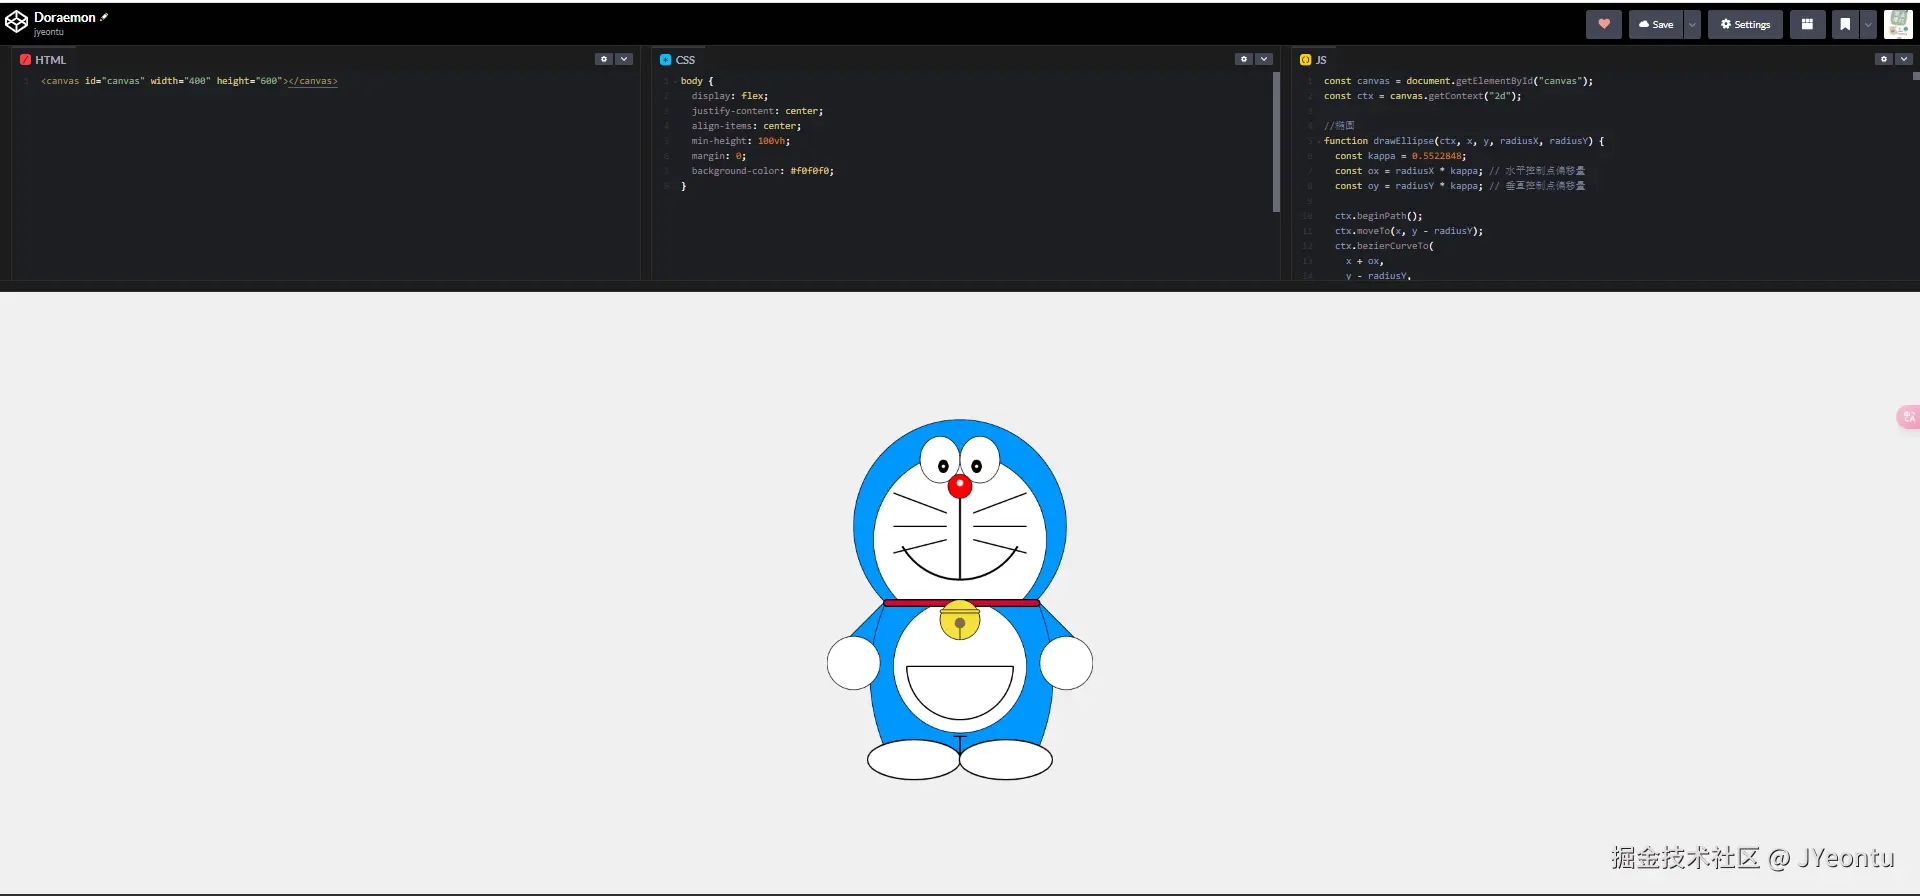Viewport: 1920px width, 896px height.
Task: Click the 'const ctx' line in JS
Action: pyautogui.click(x=1423, y=96)
